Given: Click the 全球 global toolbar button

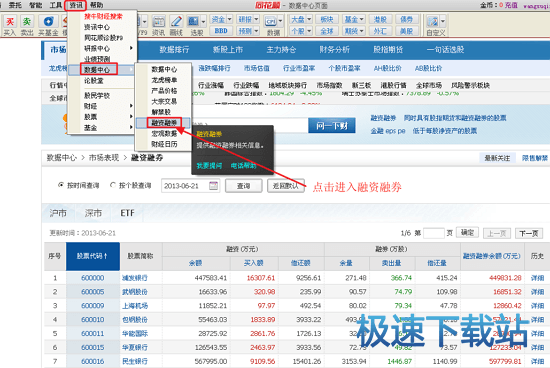Looking at the screenshot, I should tap(327, 31).
